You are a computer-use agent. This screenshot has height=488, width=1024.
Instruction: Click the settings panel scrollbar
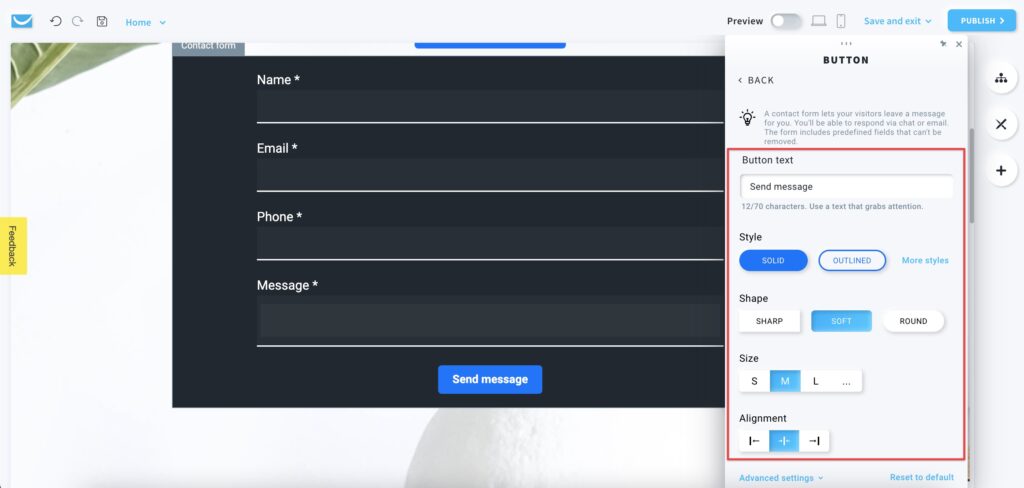click(x=971, y=176)
